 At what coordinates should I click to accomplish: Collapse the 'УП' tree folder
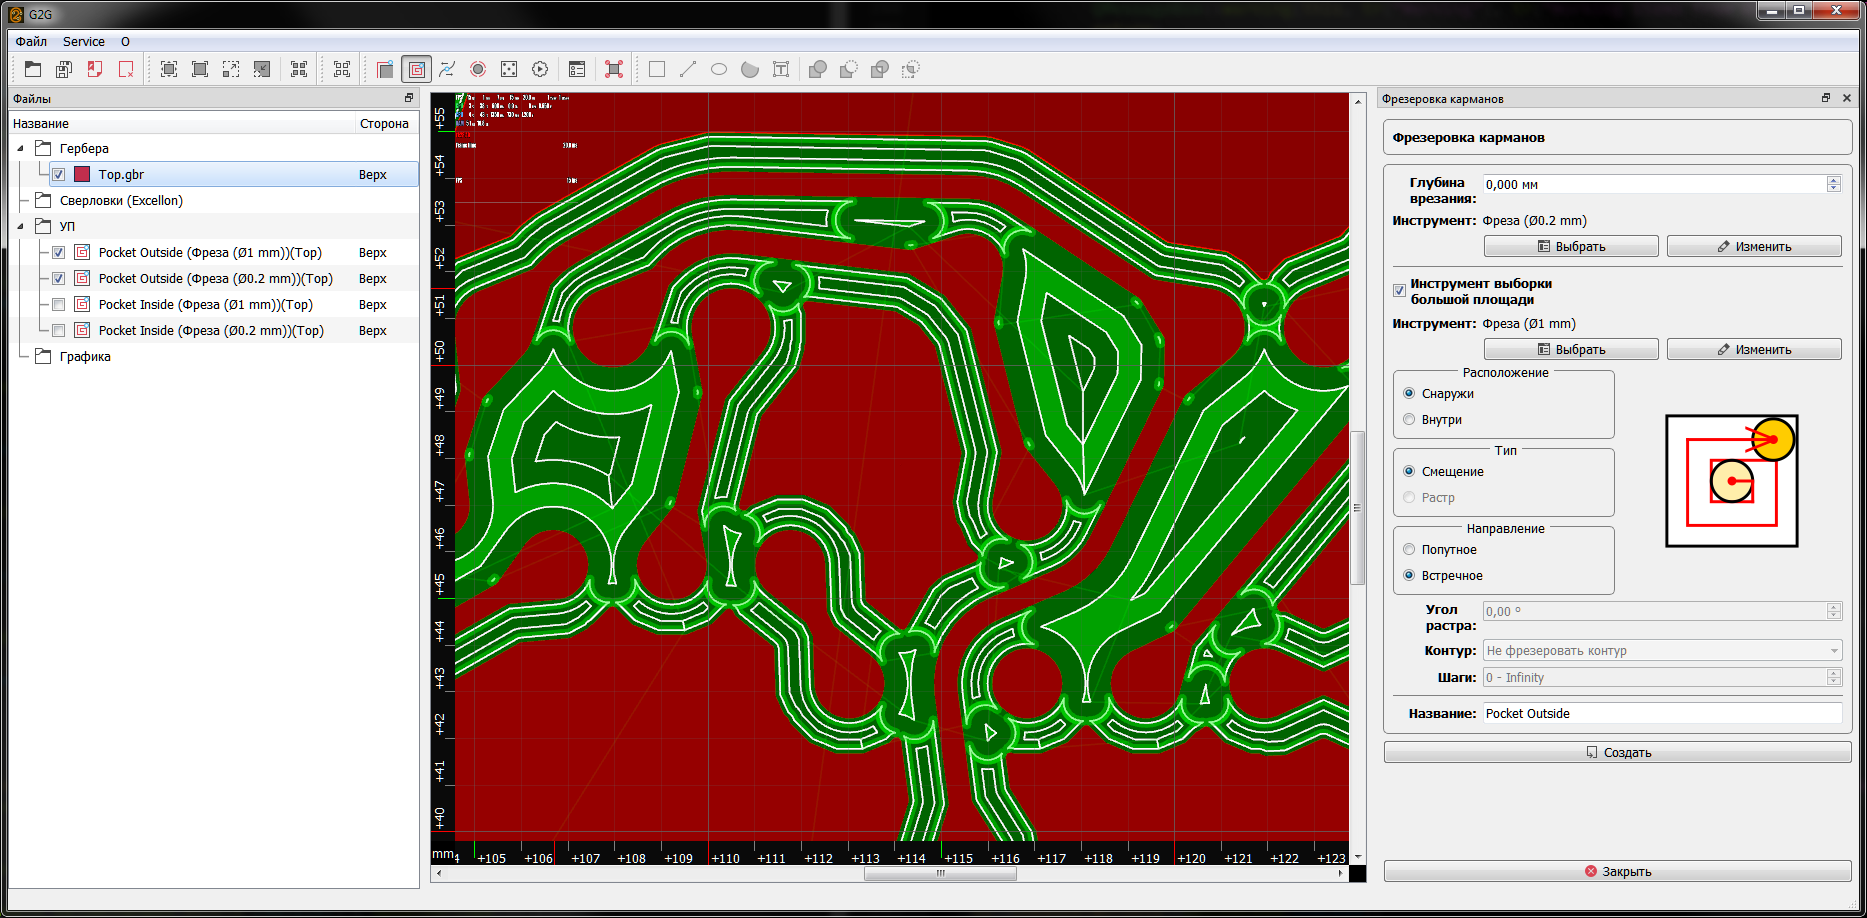21,226
